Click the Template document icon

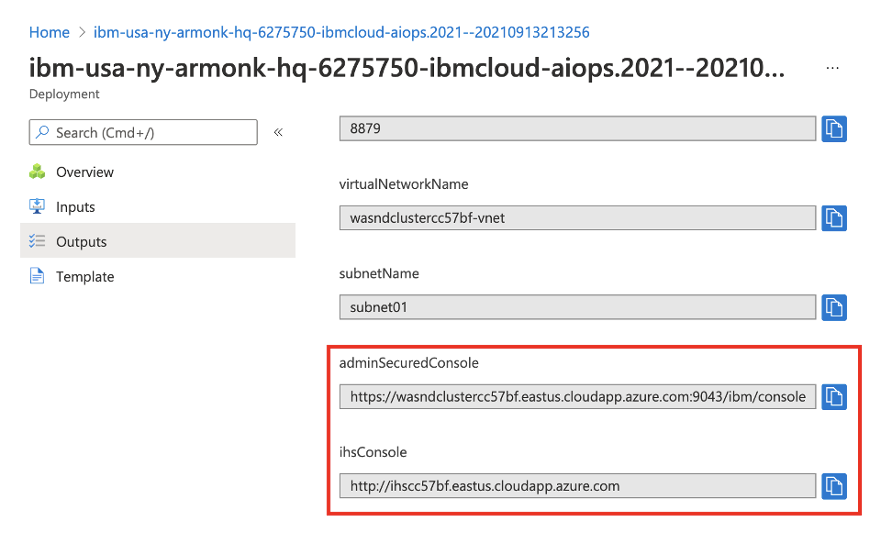37,276
